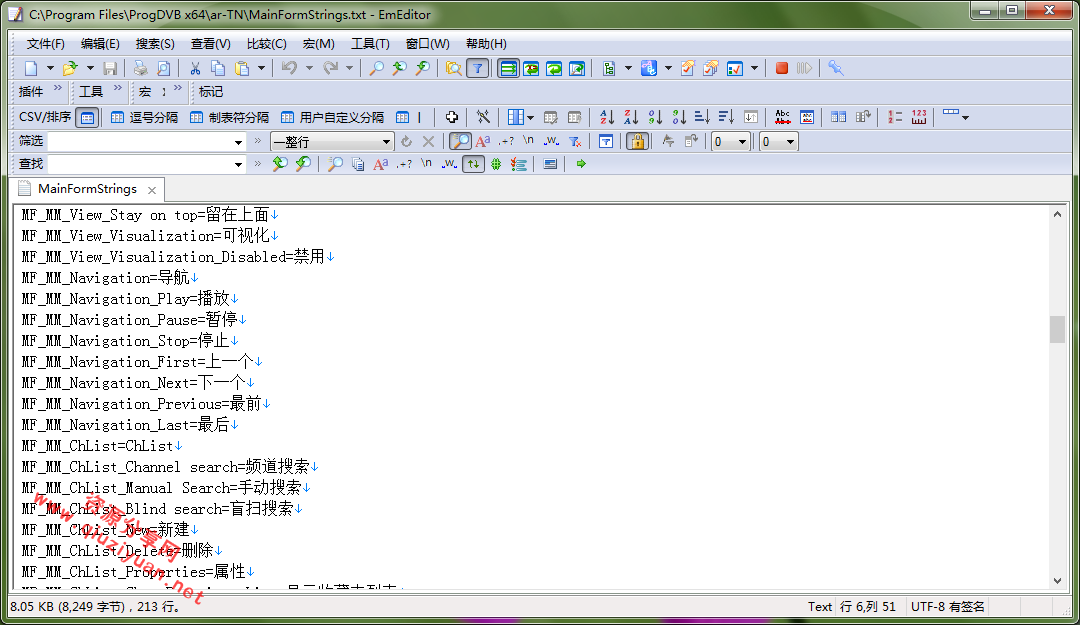Click the Open file folder icon
The width and height of the screenshot is (1080, 625).
pos(70,68)
